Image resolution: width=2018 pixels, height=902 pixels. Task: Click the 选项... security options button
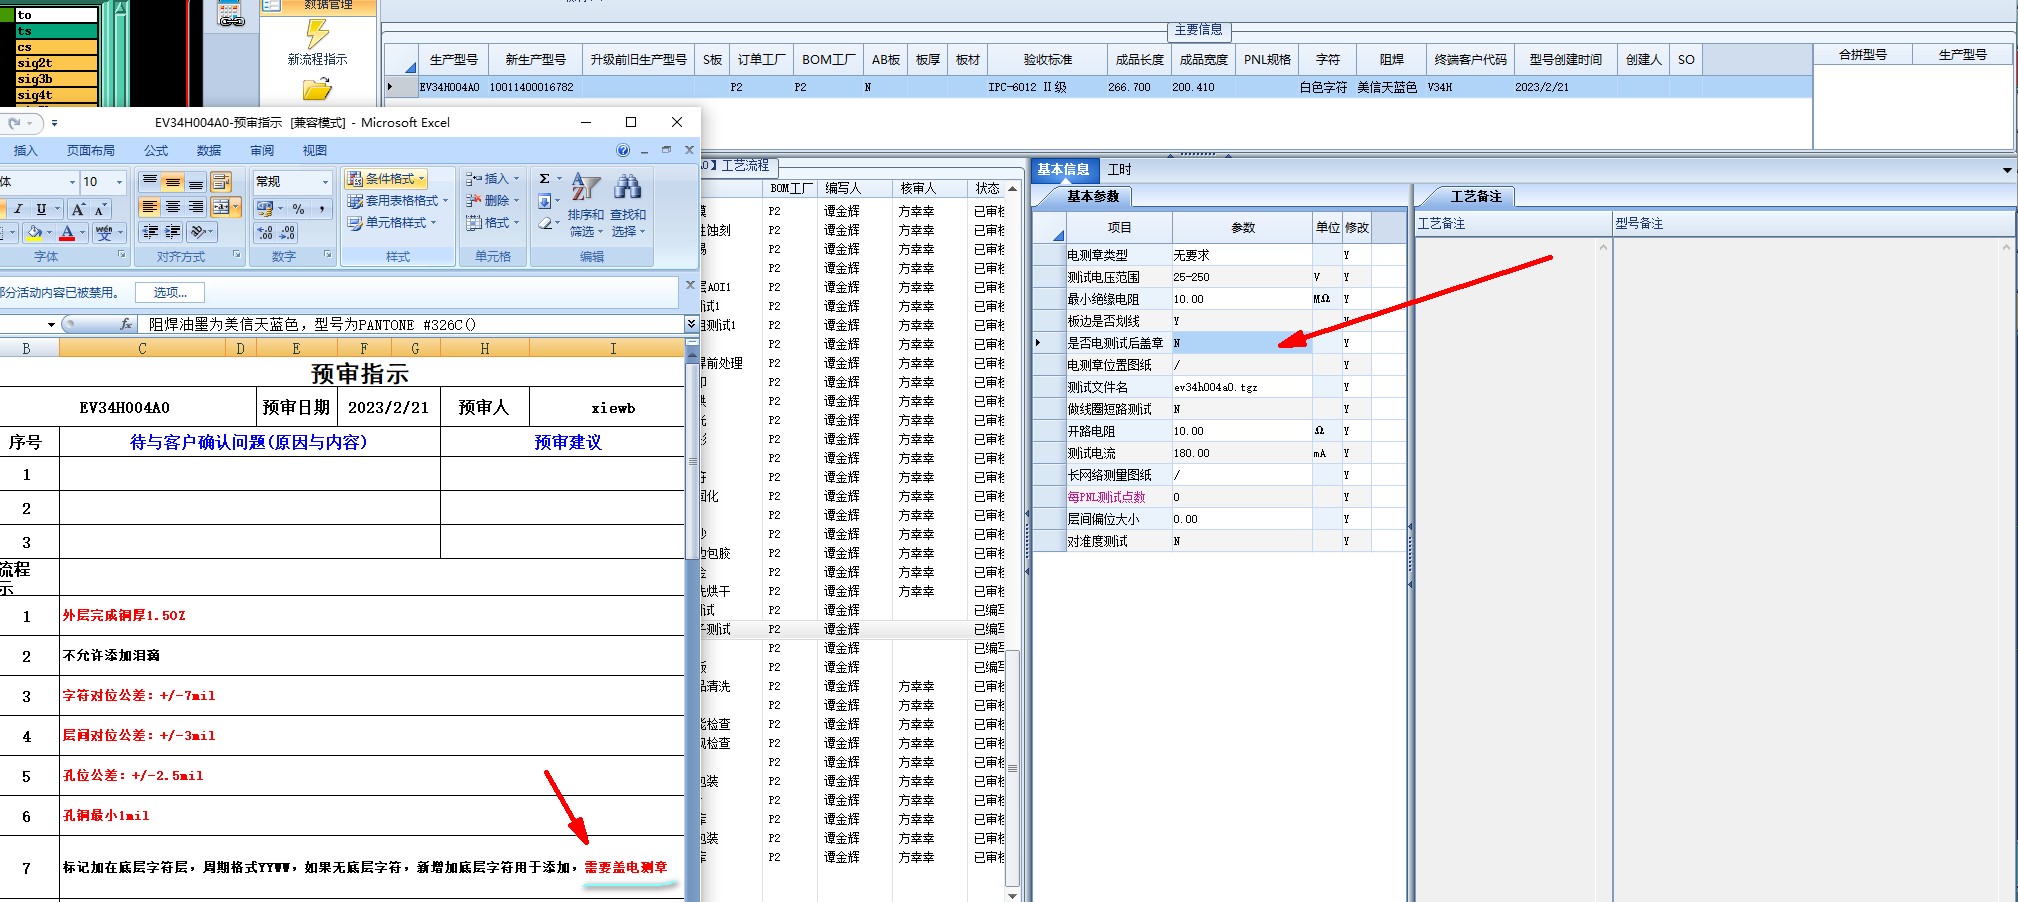[x=170, y=292]
